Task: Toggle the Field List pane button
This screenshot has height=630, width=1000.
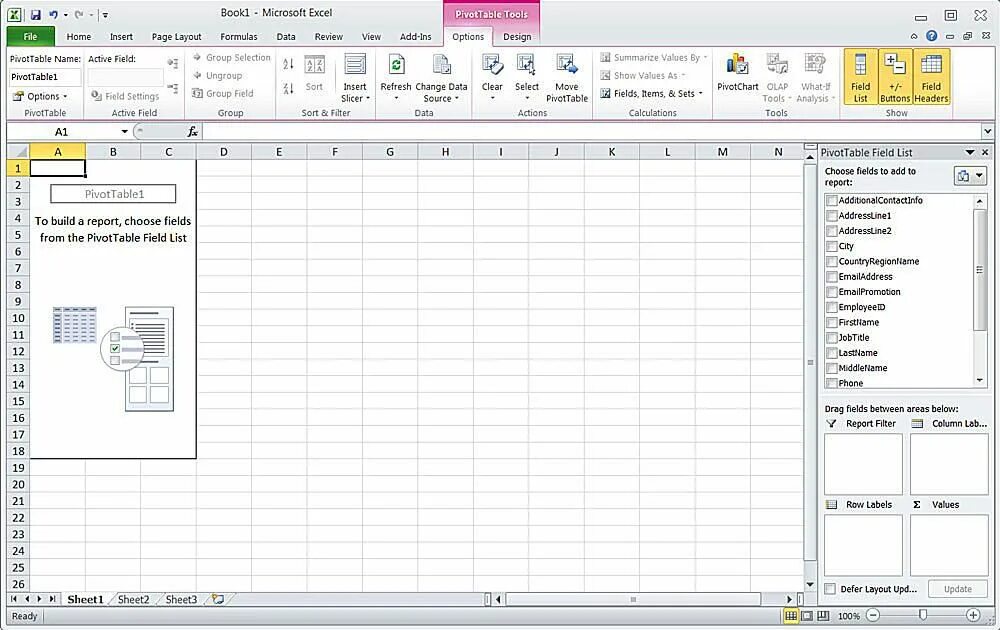Action: coord(860,78)
